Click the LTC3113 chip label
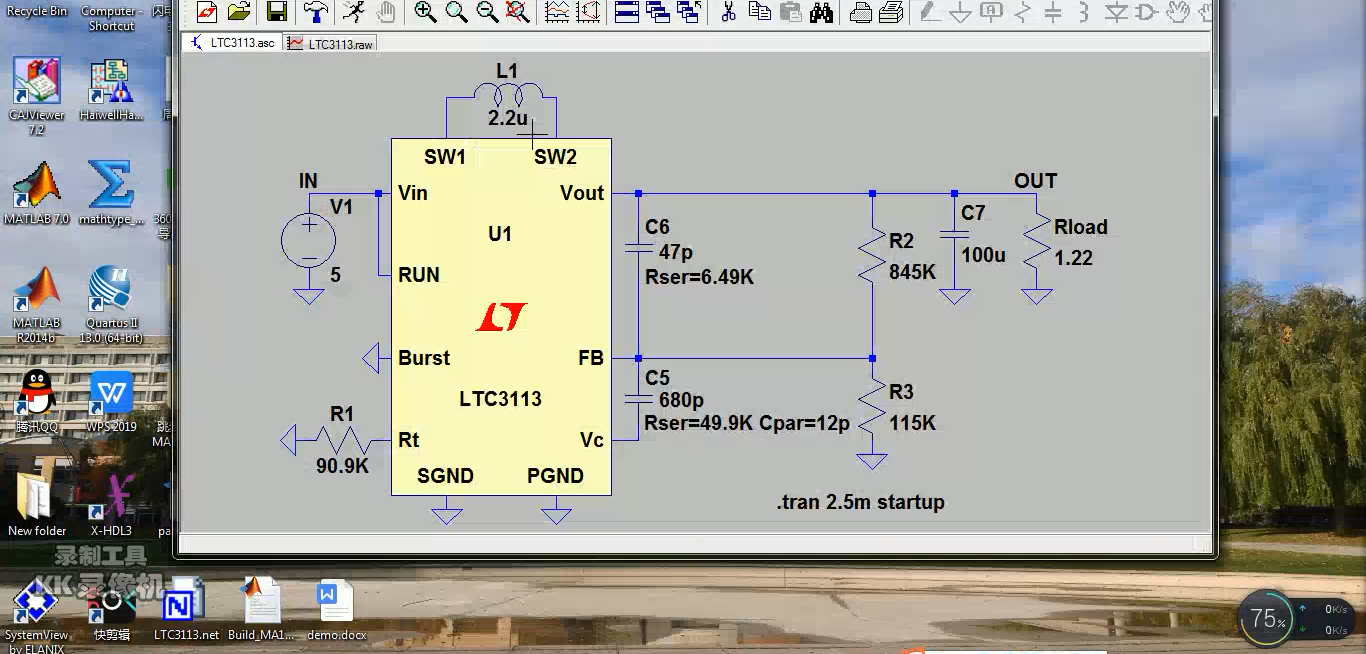This screenshot has width=1366, height=654. tap(500, 399)
